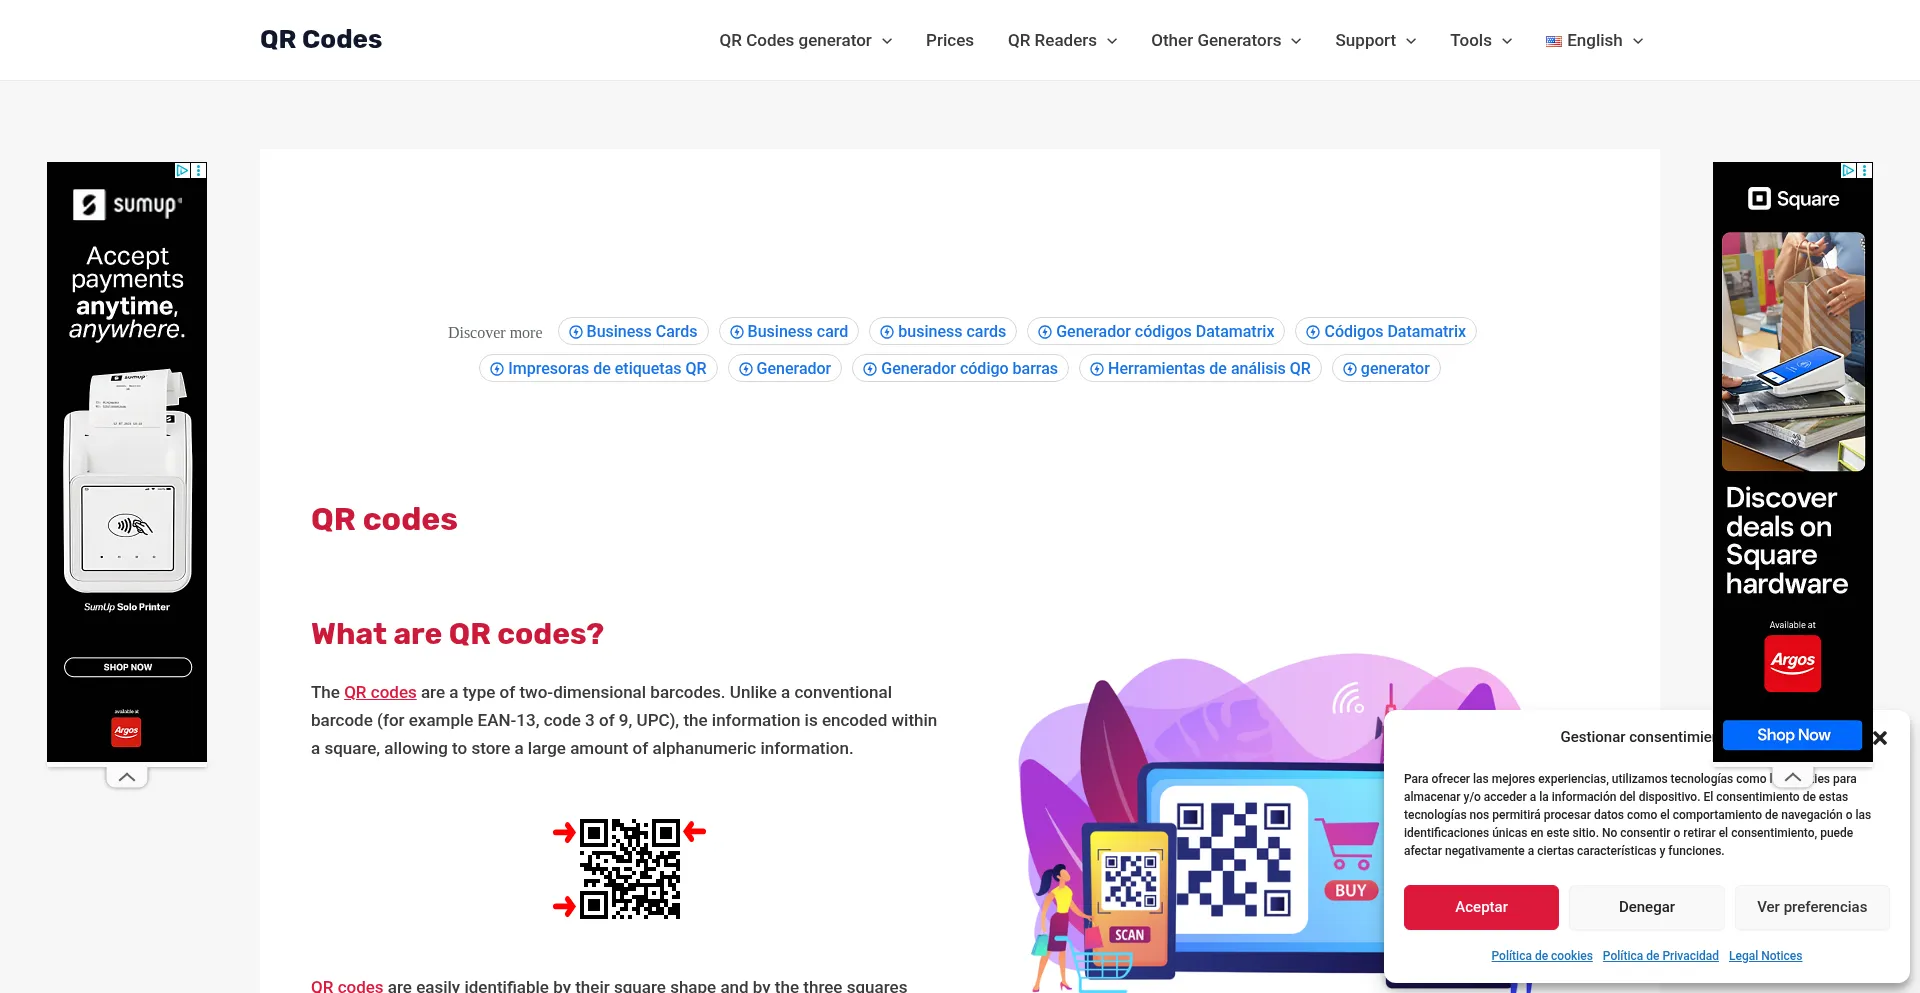Screen dimensions: 1920x993
Task: Follow the QR codes link in bottom paragraph
Action: click(x=347, y=986)
